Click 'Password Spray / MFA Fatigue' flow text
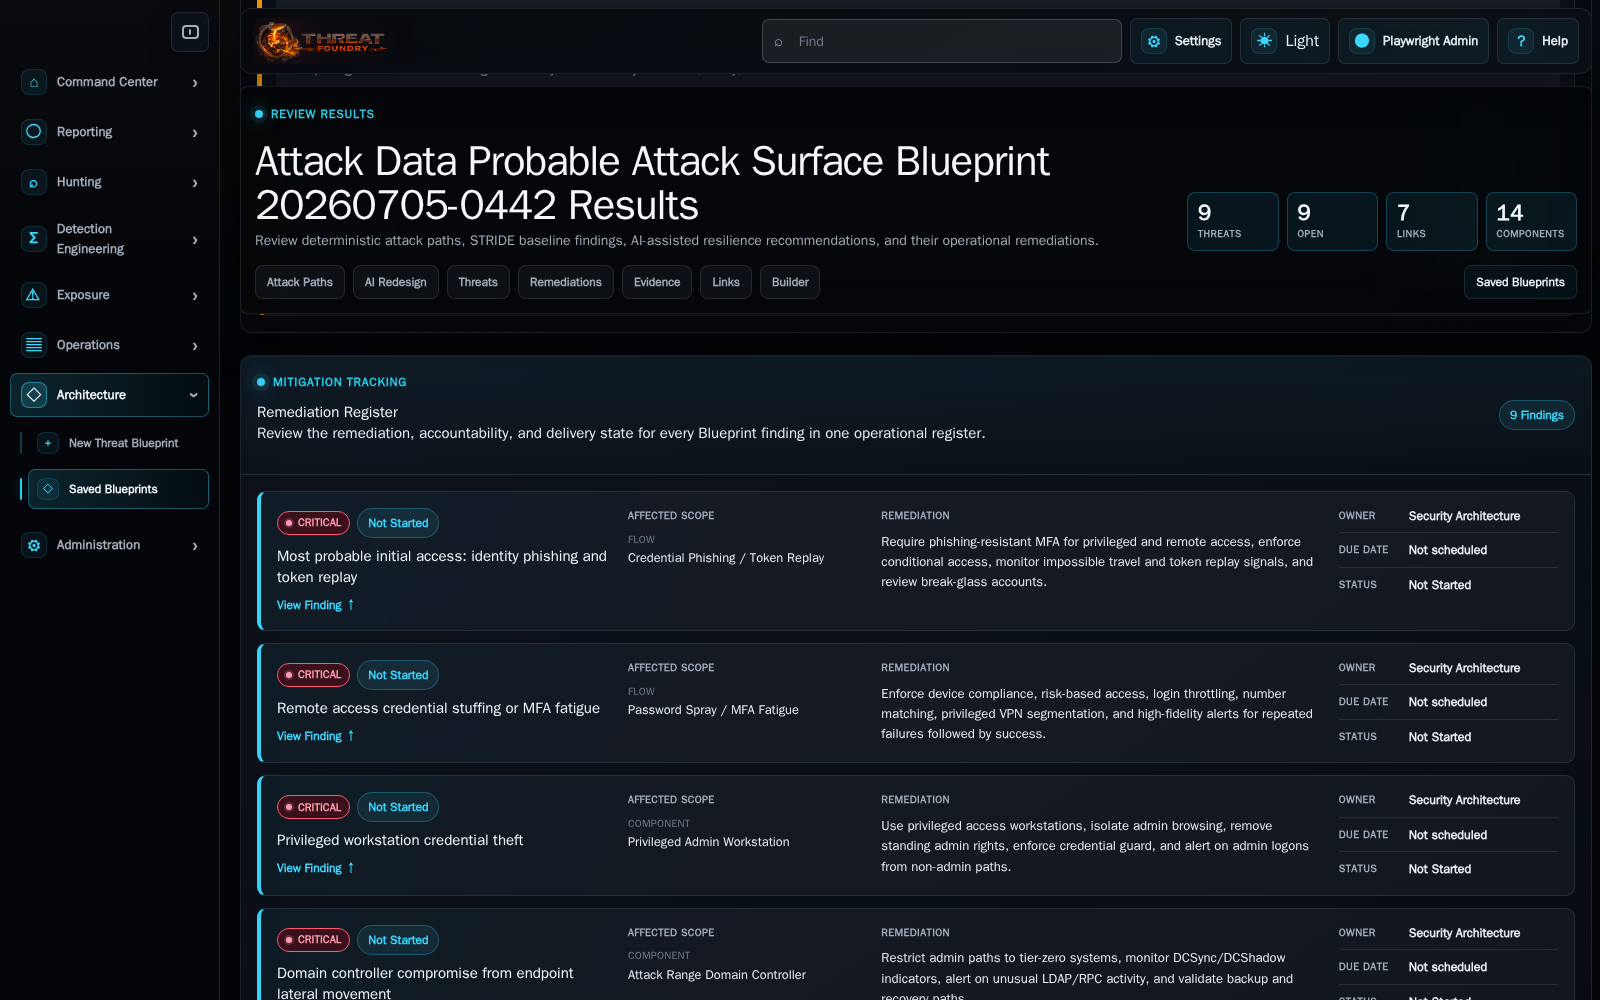 pyautogui.click(x=713, y=710)
